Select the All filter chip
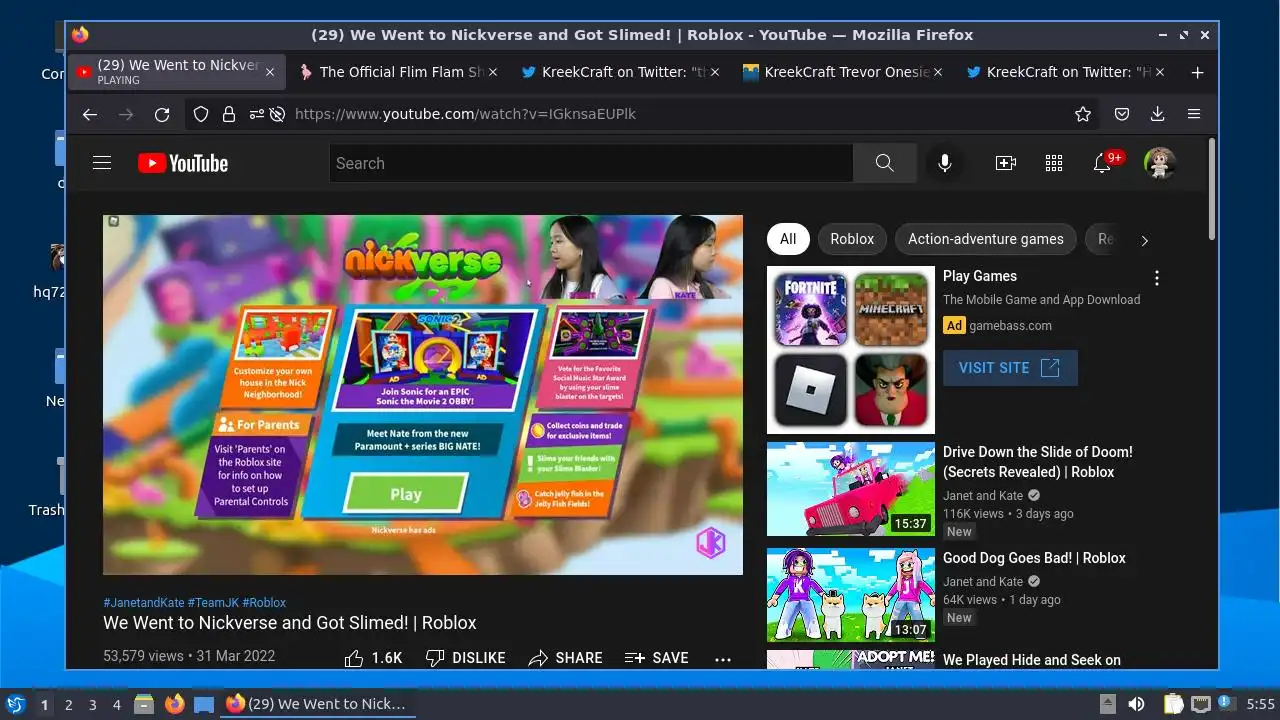Image resolution: width=1280 pixels, height=720 pixels. click(x=788, y=239)
